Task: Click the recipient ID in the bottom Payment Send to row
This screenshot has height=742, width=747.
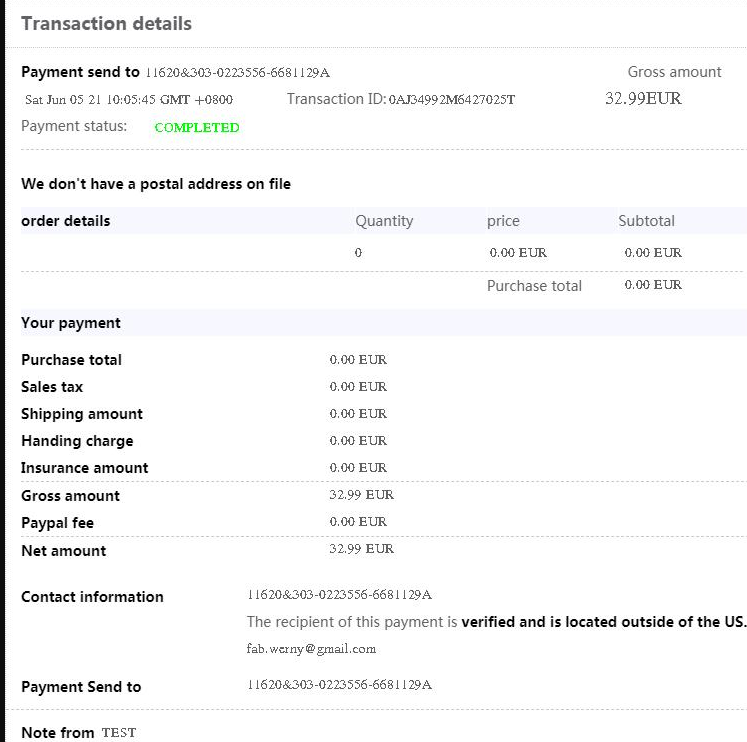Action: 339,685
